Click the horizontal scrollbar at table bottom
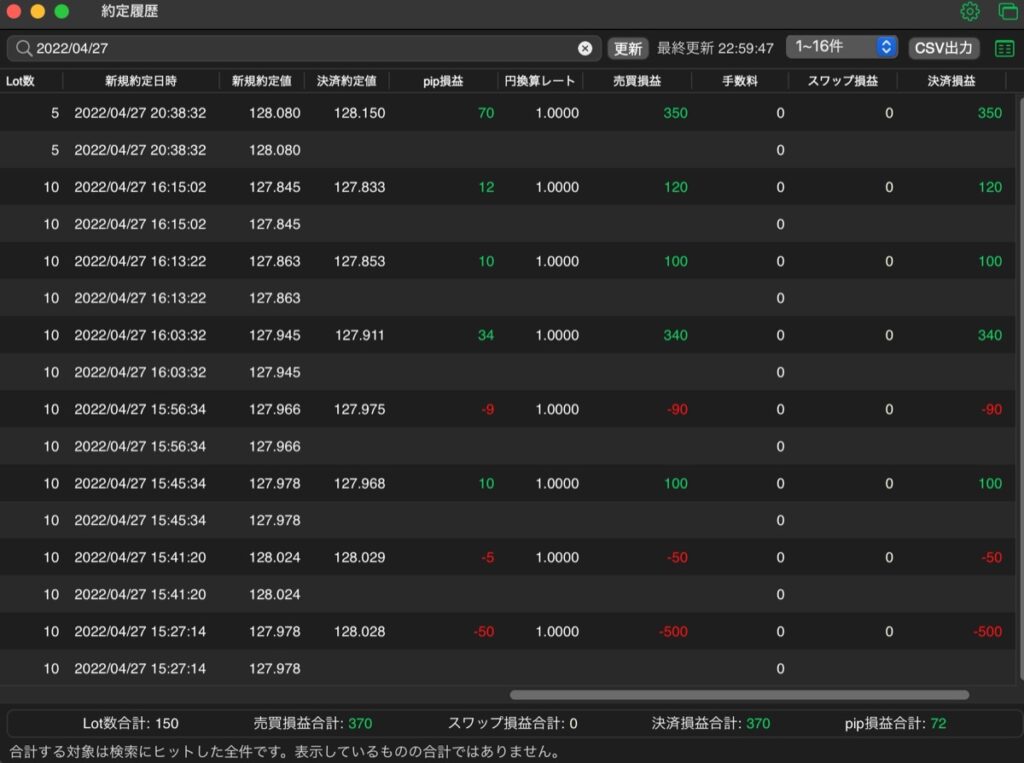The image size is (1024, 763). [739, 695]
